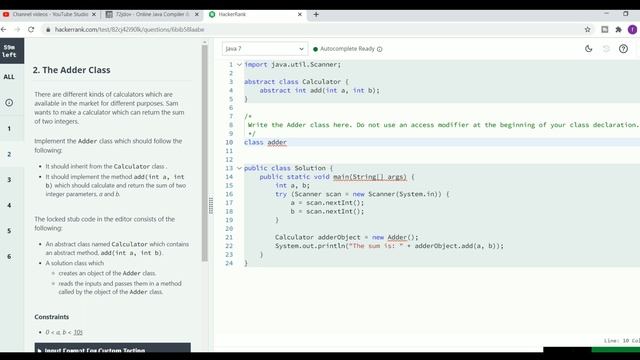Select the ALL questions sidebar item
The image size is (640, 360).
[9, 77]
